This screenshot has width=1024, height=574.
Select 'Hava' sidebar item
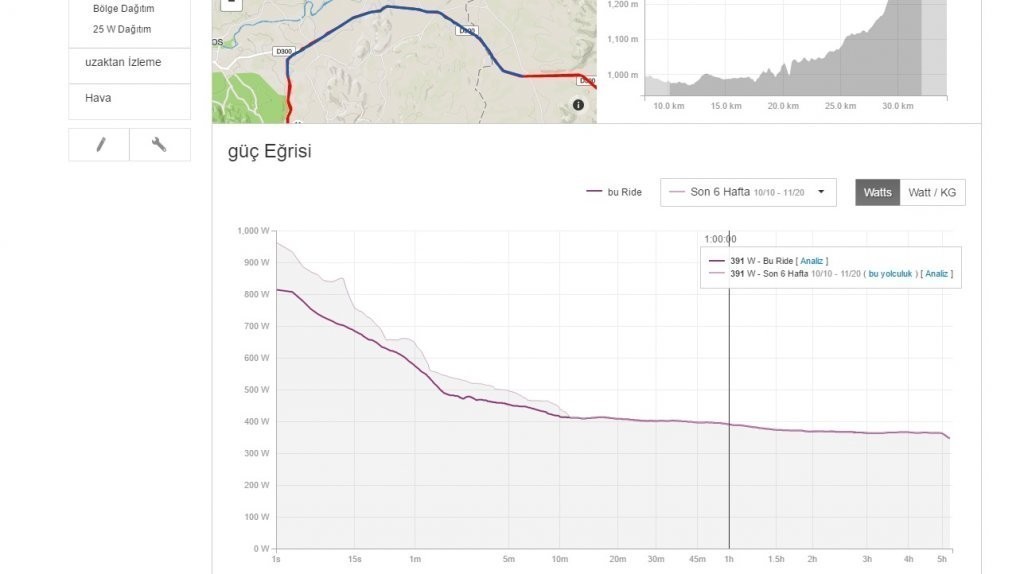[98, 98]
